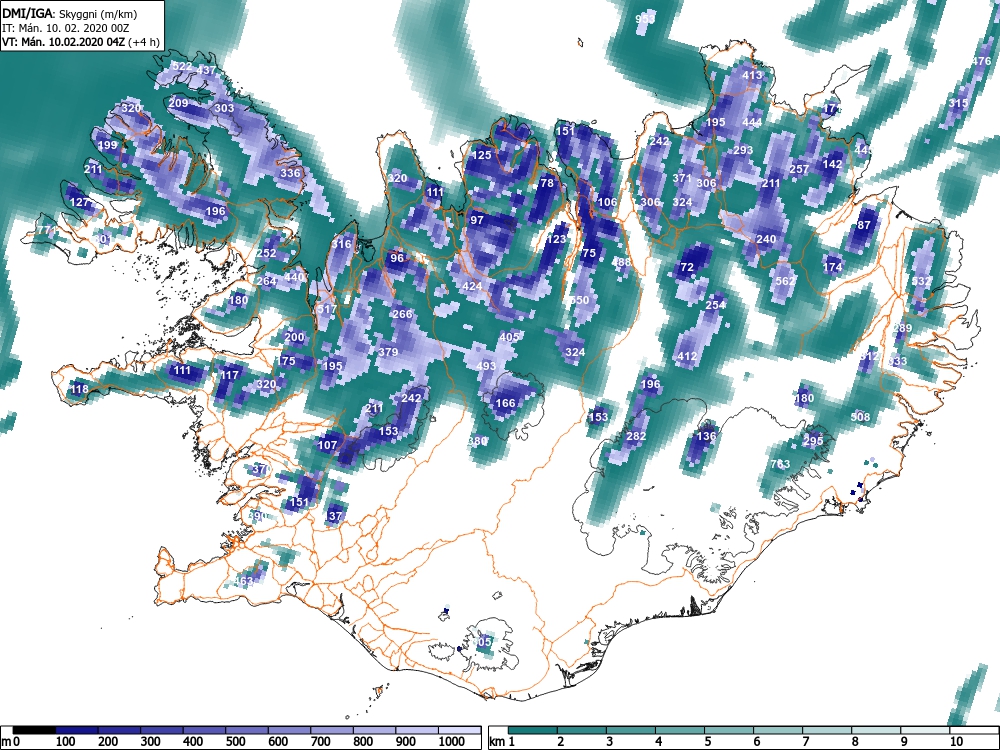Click the visibility value '117' on the map

229,375
